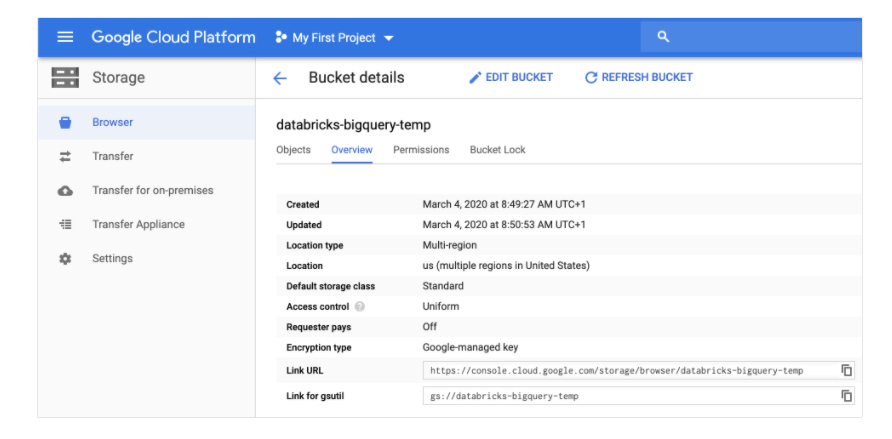Click the Browser bucket icon in sidebar

(65, 123)
